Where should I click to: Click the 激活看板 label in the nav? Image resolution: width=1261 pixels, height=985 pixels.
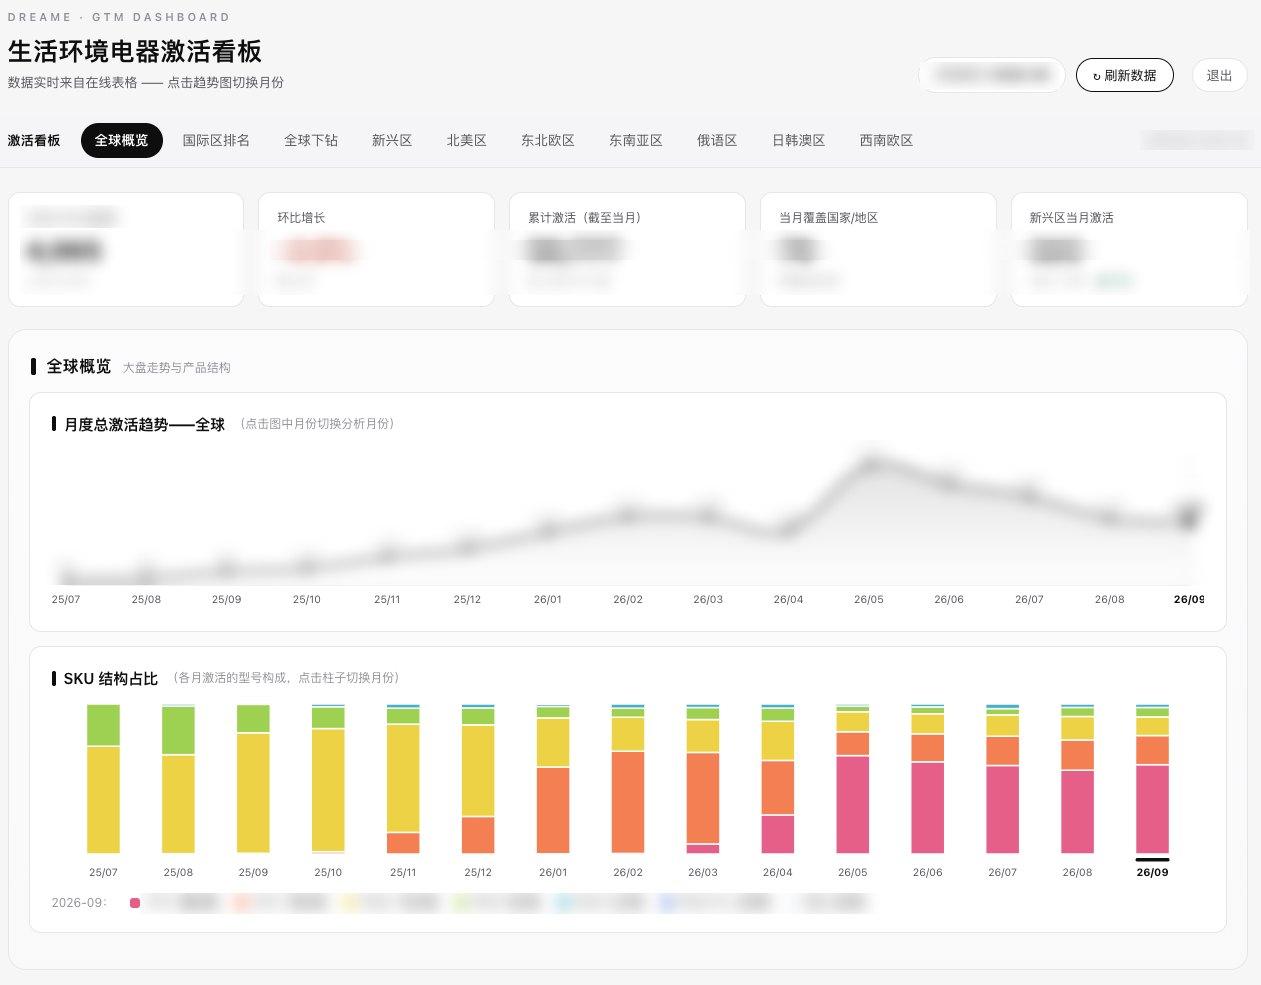click(34, 140)
